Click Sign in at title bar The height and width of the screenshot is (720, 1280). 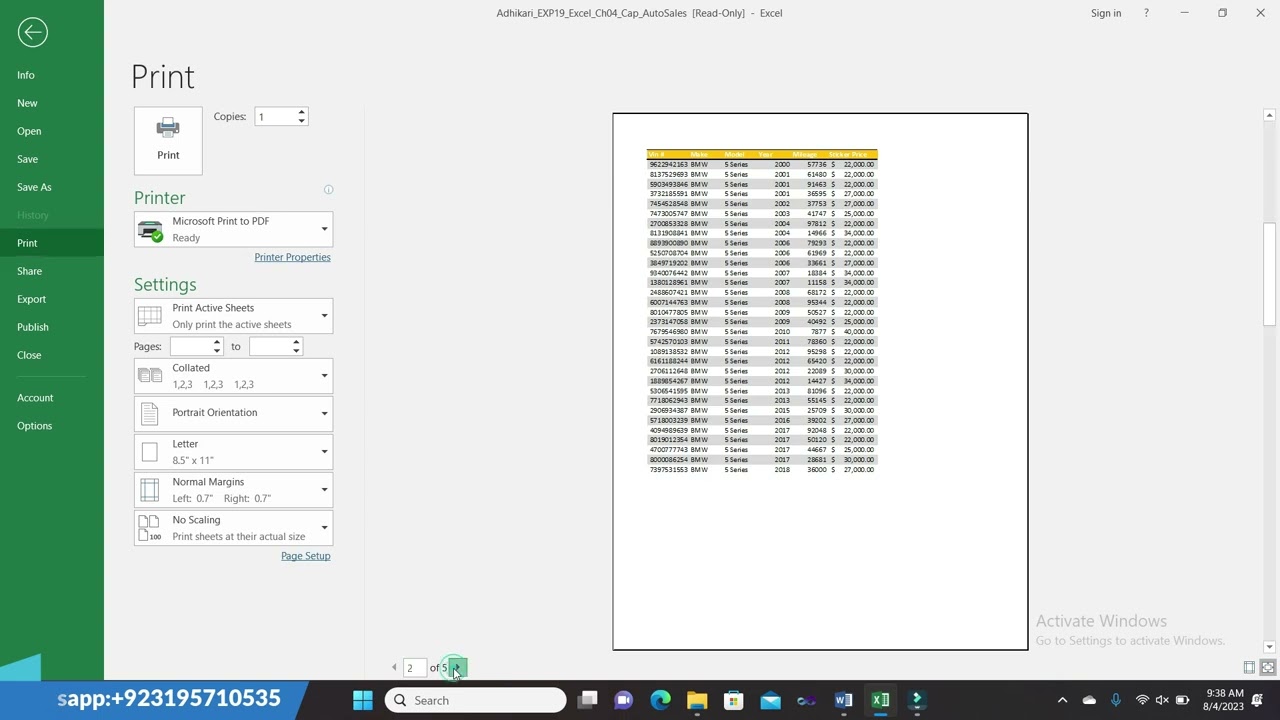1106,13
